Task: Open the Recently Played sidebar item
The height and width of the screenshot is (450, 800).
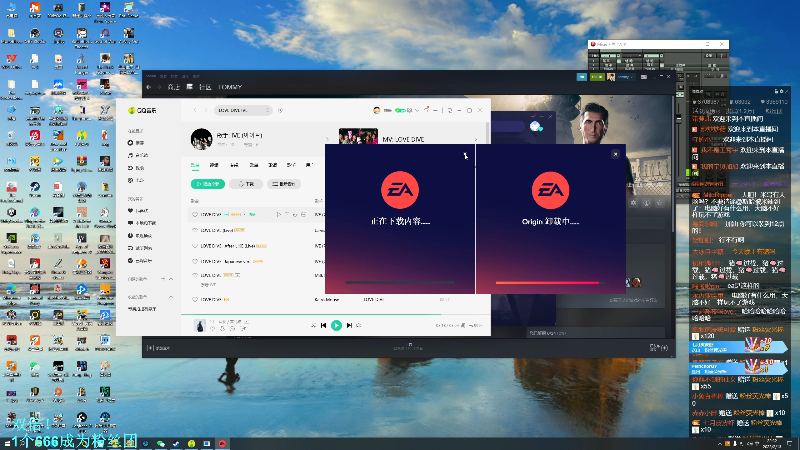Action: [140, 236]
